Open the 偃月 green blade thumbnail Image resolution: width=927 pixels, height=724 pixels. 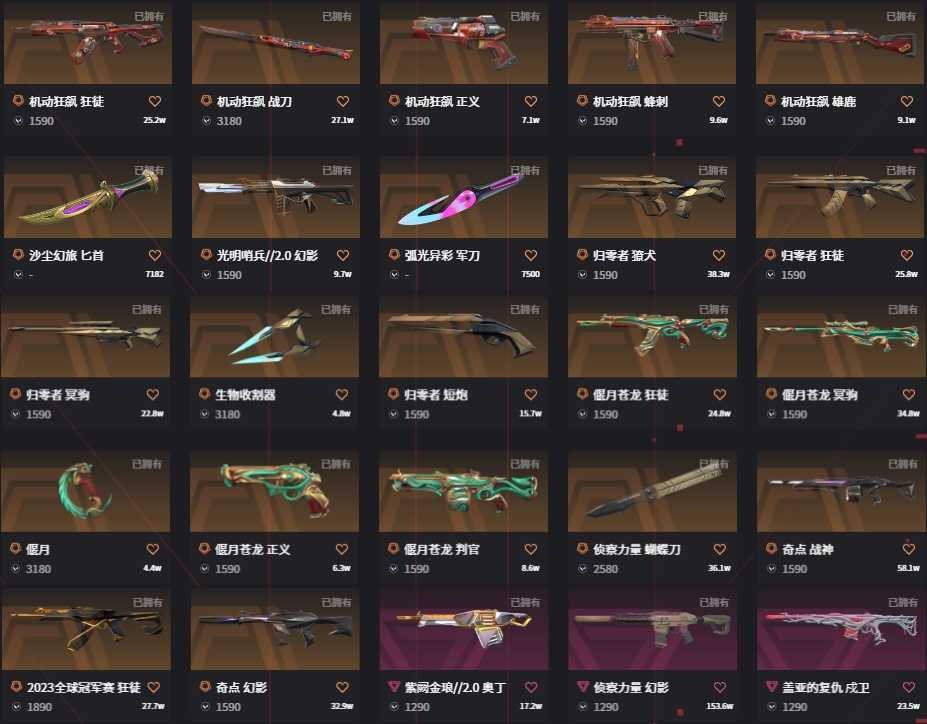(85, 491)
